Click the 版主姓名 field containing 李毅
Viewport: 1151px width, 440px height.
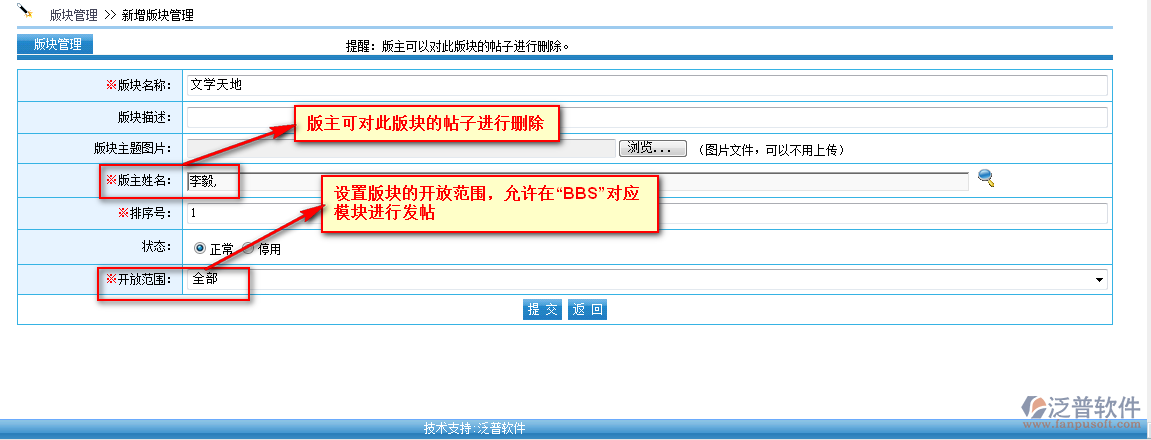tap(578, 181)
